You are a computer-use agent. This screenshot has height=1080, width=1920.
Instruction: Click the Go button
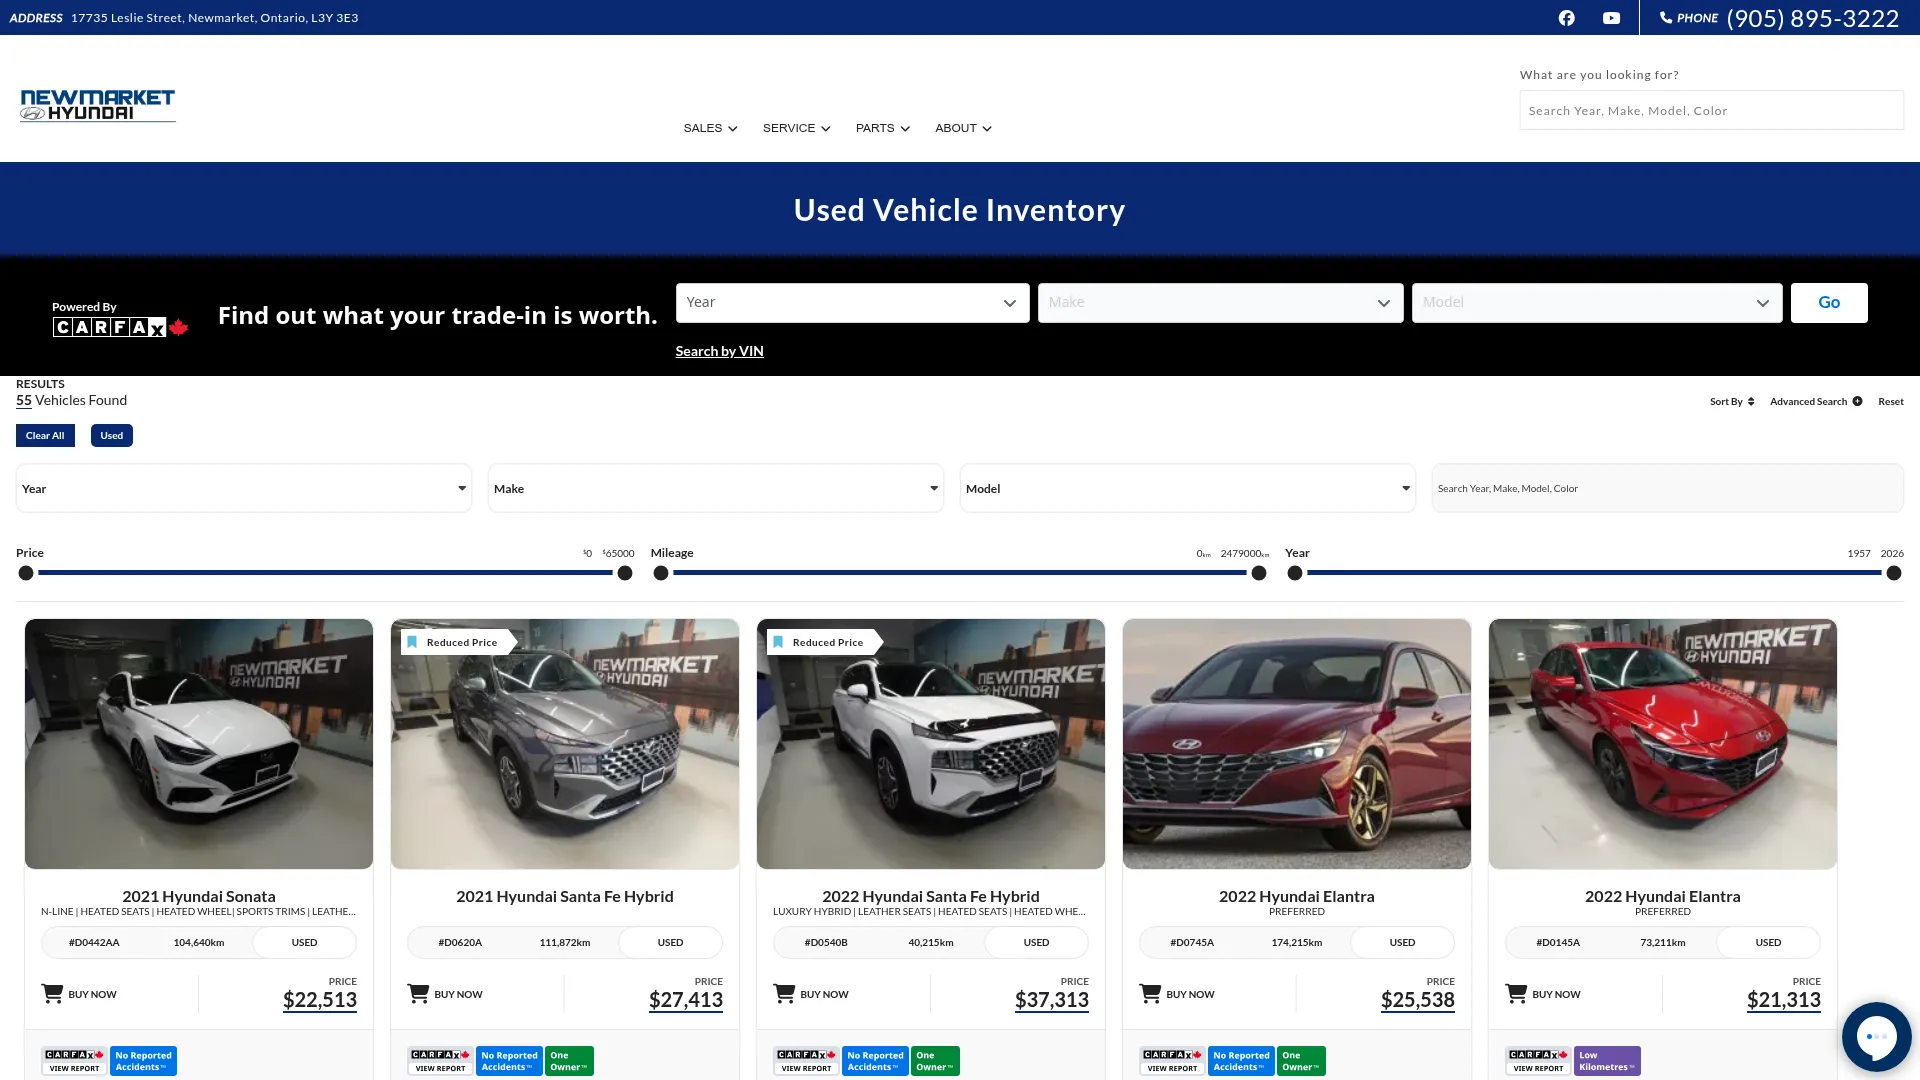pyautogui.click(x=1829, y=303)
